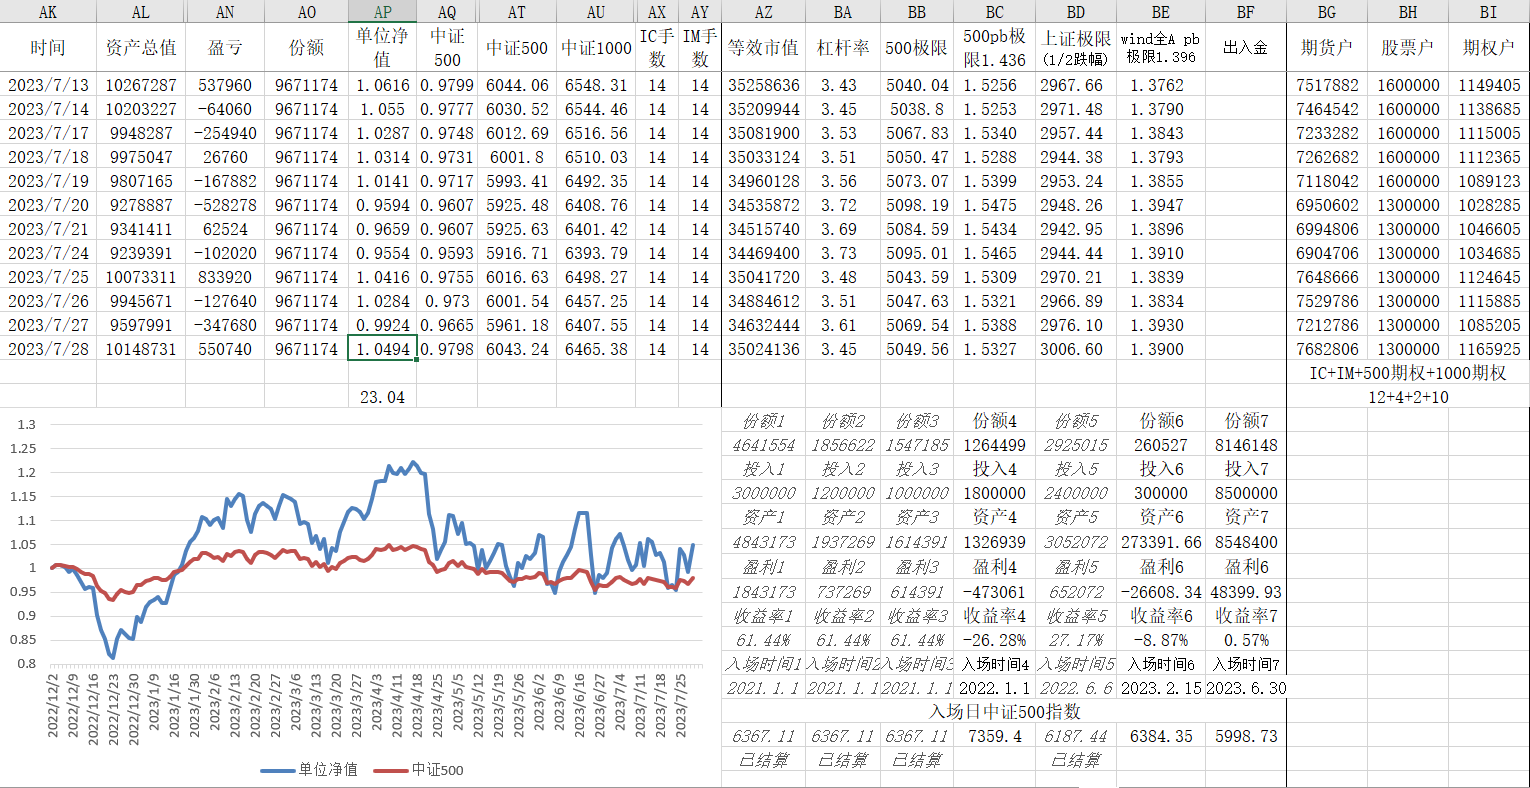
Task: Select the cell containing 23.04
Action: coord(382,397)
